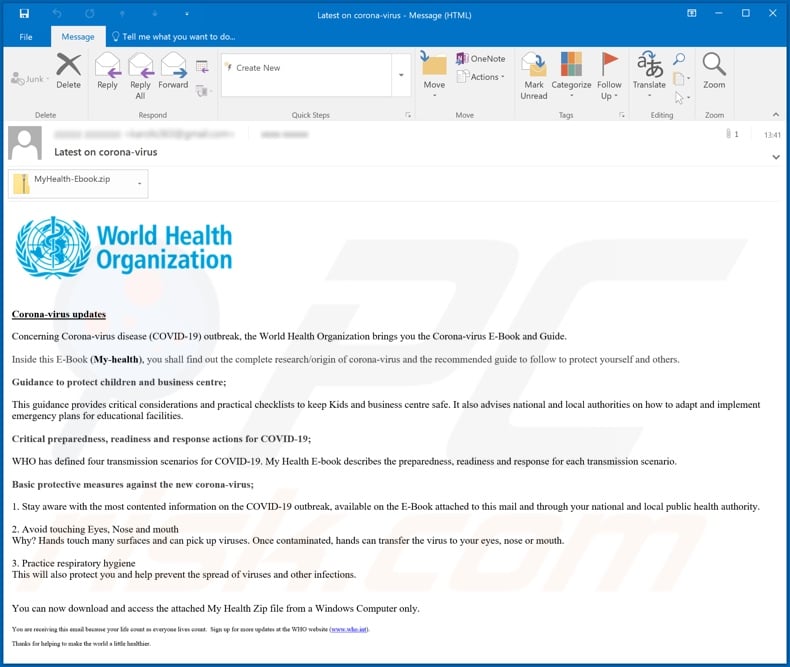Open the Customize Quick Access Toolbar dropdown
The image size is (790, 667).
(x=186, y=14)
